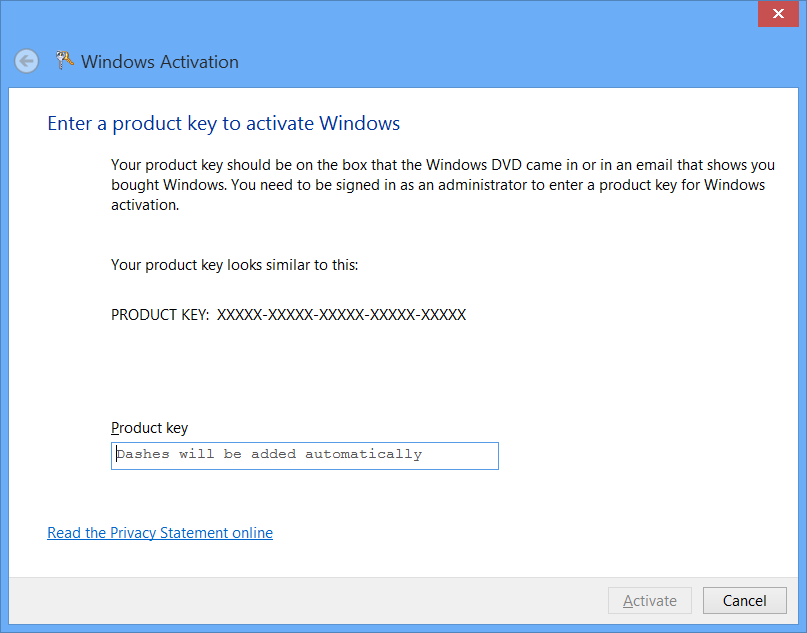Click the Windows Activation title text
This screenshot has height=633, width=807.
[160, 62]
